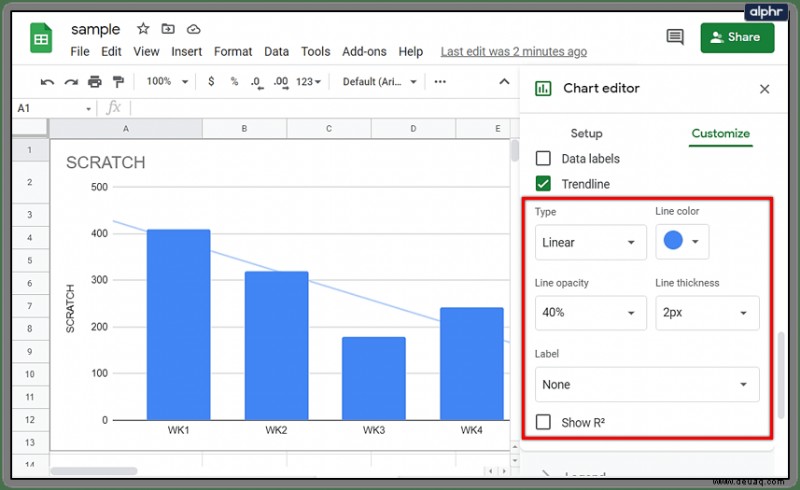The width and height of the screenshot is (800, 490).
Task: Uncheck the Trendline checkbox
Action: (x=543, y=184)
